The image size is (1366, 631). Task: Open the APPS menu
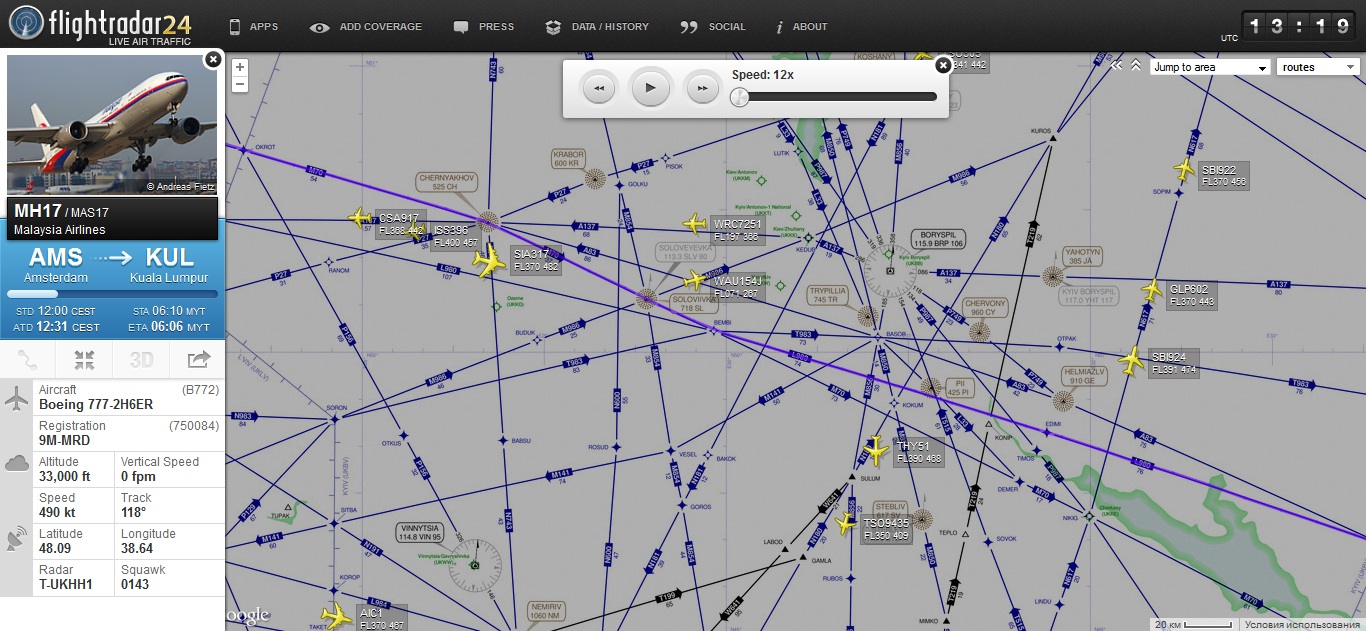click(253, 27)
